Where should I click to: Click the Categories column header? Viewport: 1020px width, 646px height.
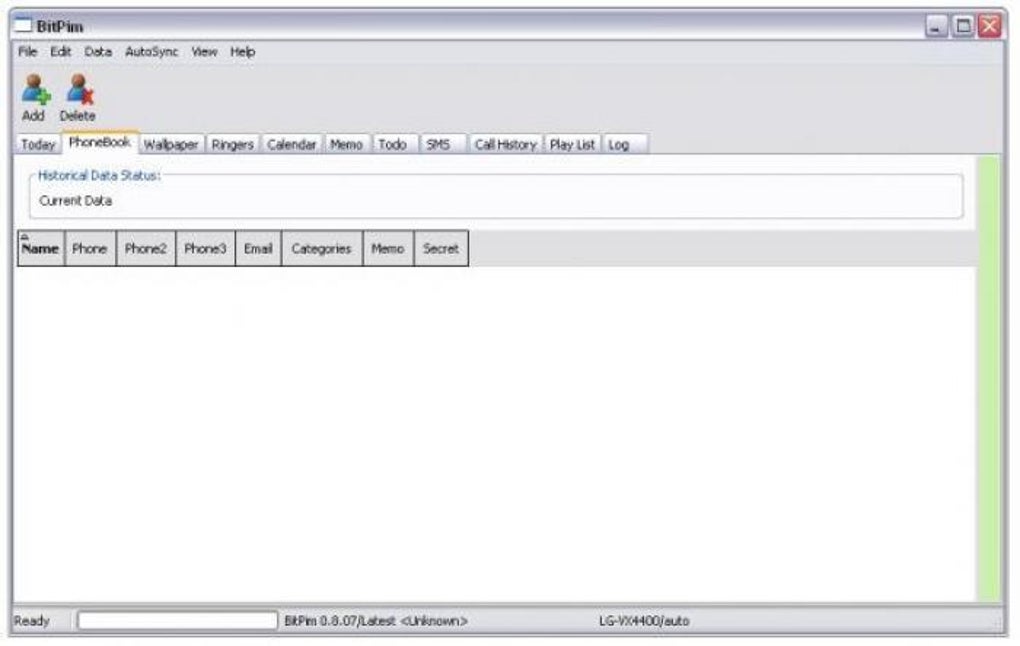[321, 249]
